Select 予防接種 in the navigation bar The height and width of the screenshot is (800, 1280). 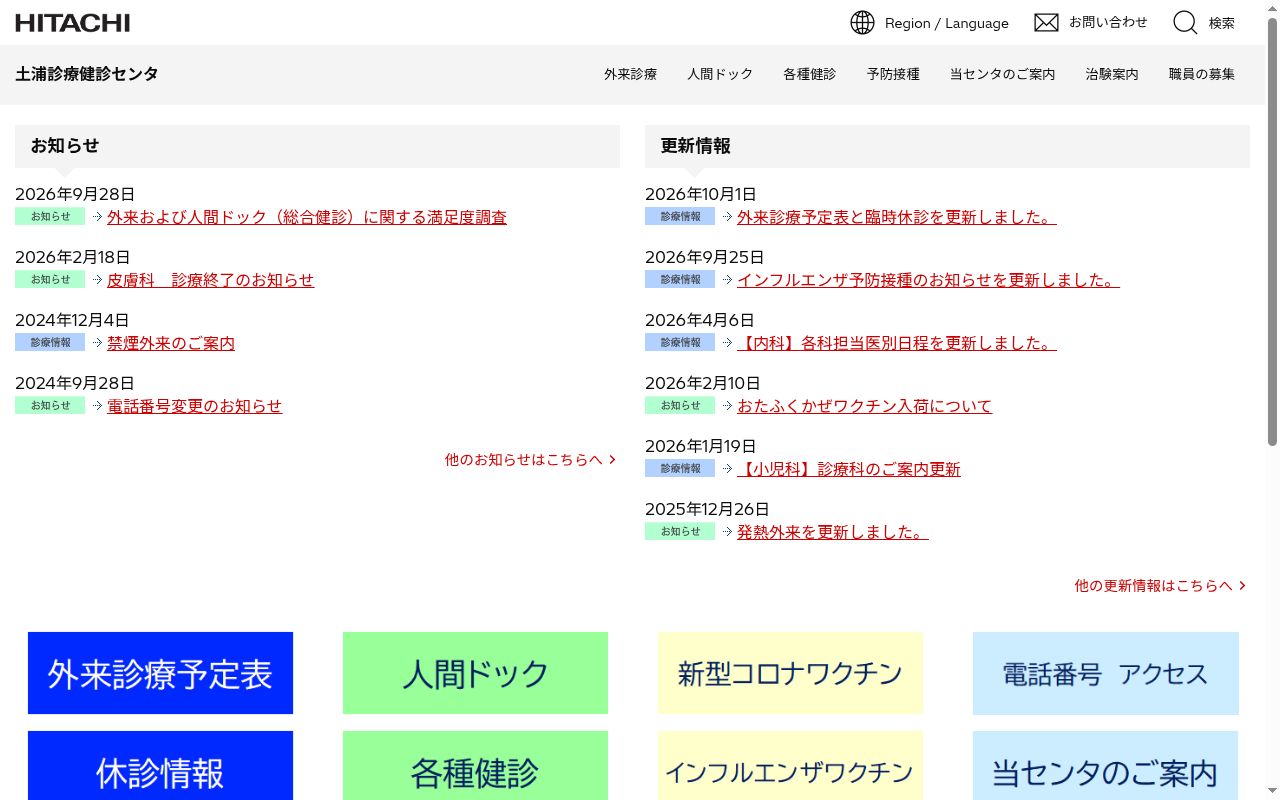point(893,74)
